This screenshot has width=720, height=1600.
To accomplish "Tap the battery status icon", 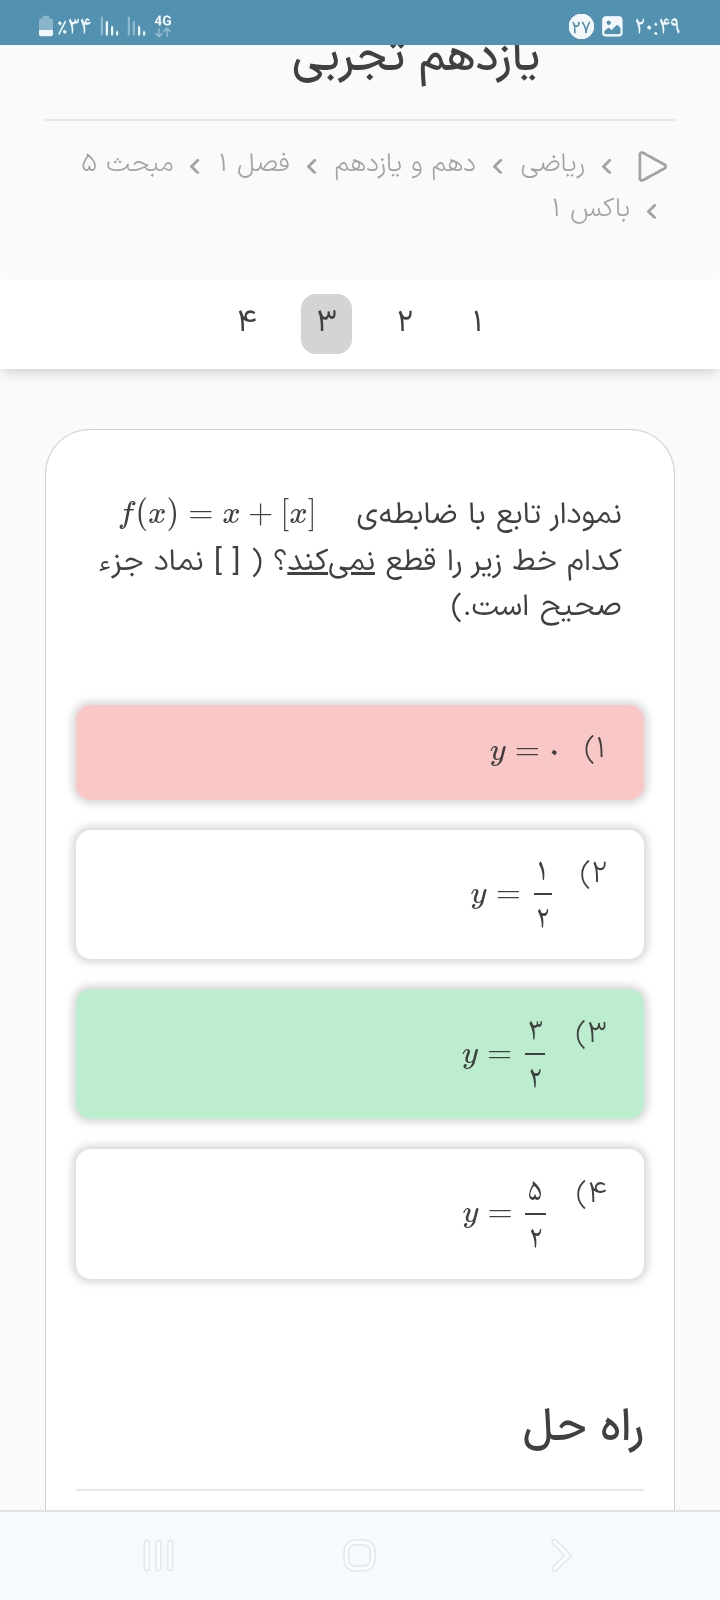I will [46, 27].
